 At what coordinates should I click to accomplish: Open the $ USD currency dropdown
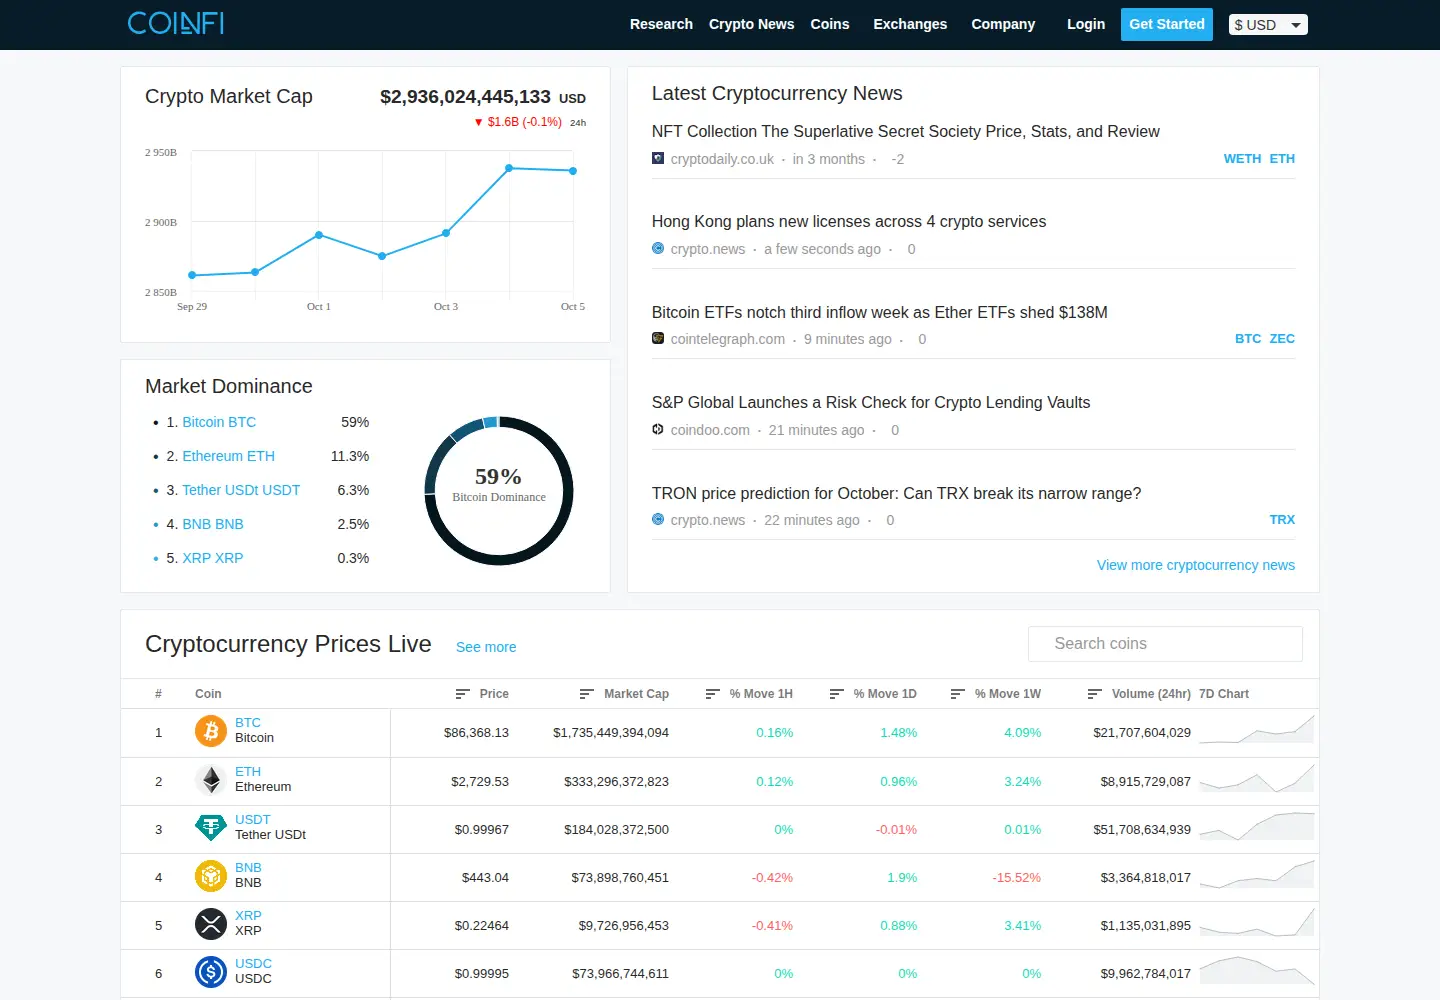click(x=1268, y=25)
